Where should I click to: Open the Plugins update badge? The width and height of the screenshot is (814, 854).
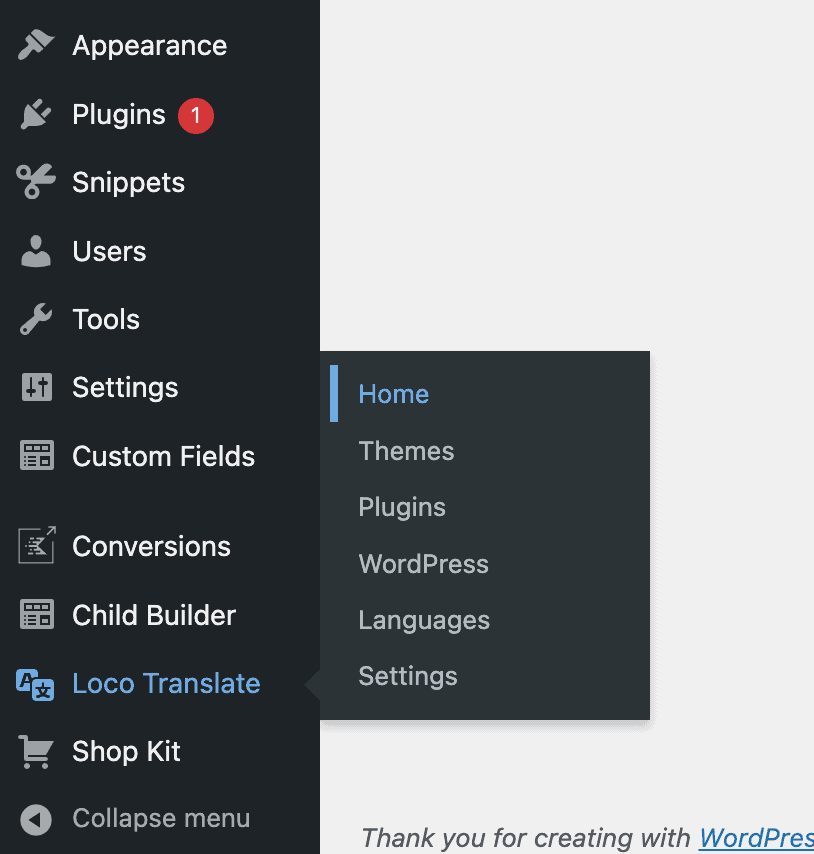[x=196, y=115]
